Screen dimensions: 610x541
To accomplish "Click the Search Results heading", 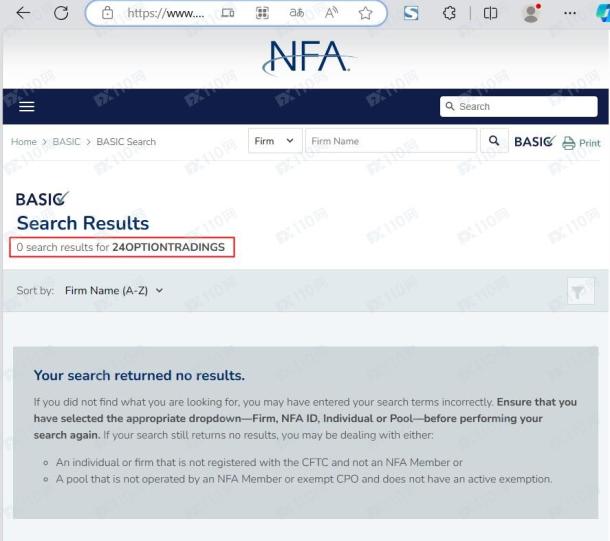I will click(83, 223).
